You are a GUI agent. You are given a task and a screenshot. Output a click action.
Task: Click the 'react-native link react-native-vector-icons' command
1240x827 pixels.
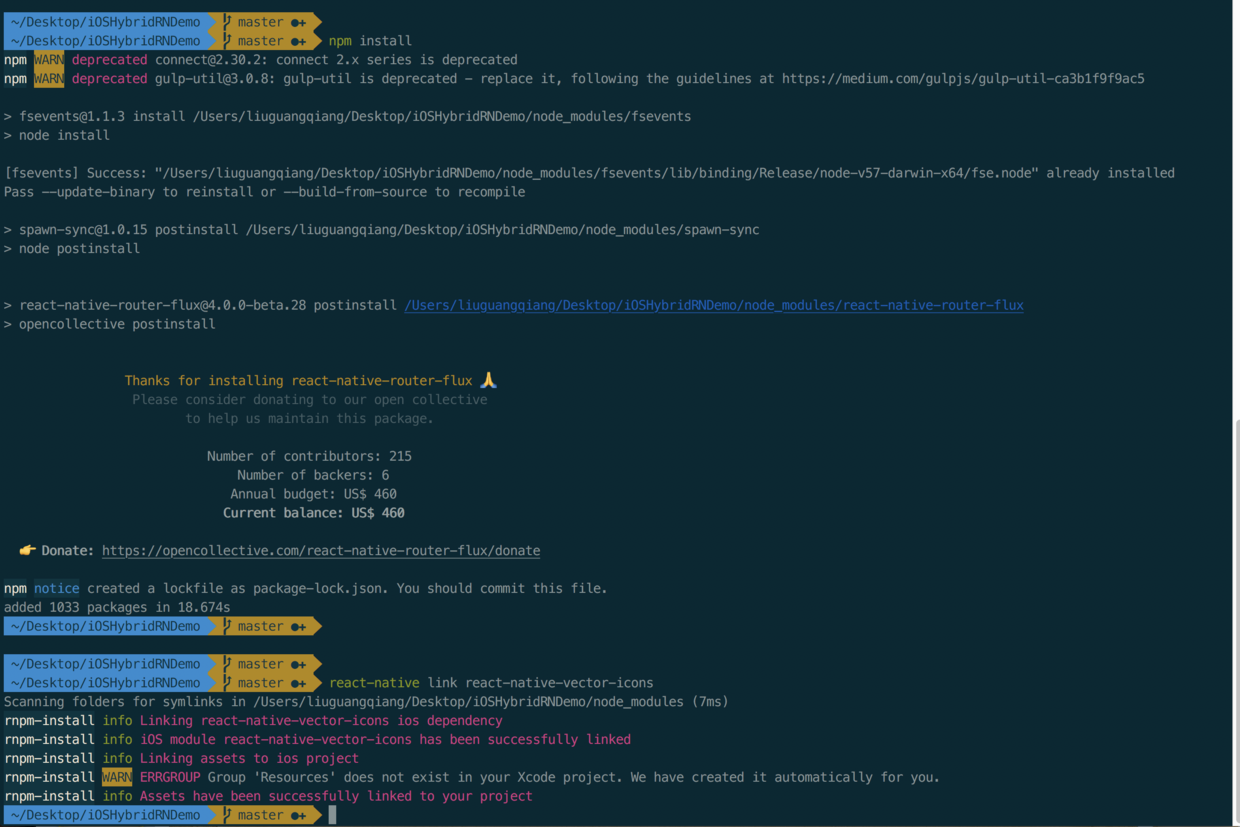(x=491, y=683)
